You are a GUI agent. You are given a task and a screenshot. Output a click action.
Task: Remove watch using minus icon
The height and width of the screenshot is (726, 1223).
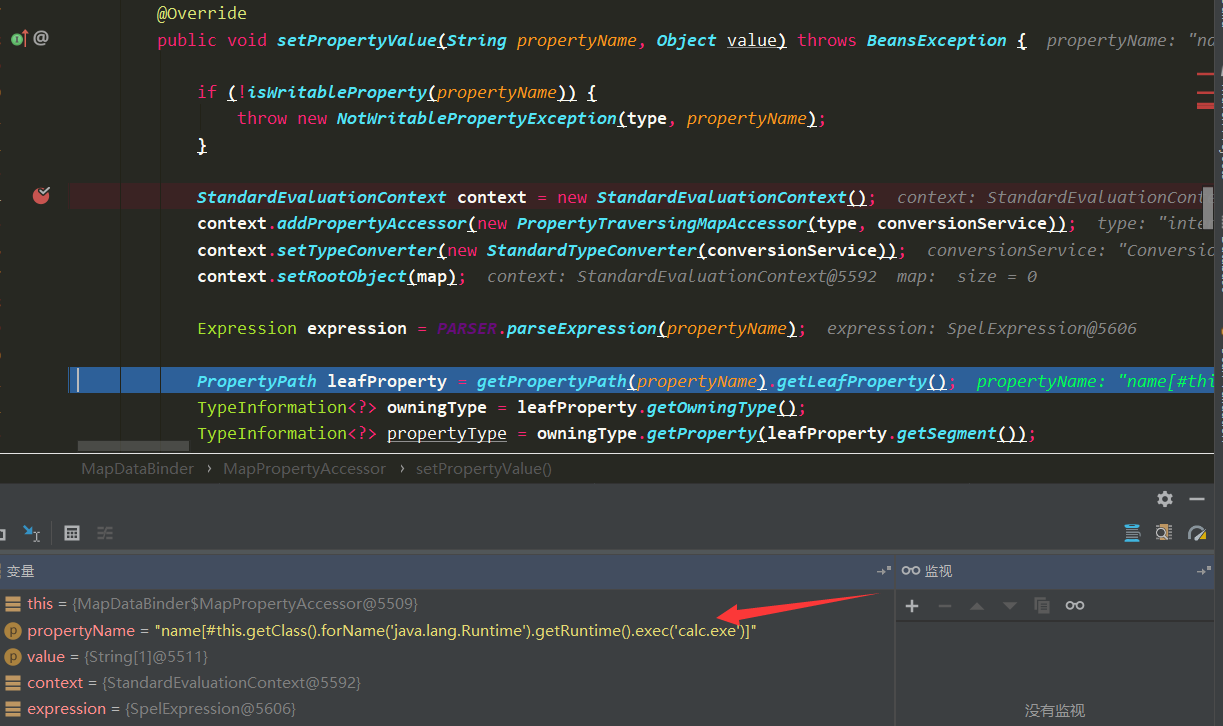(944, 606)
